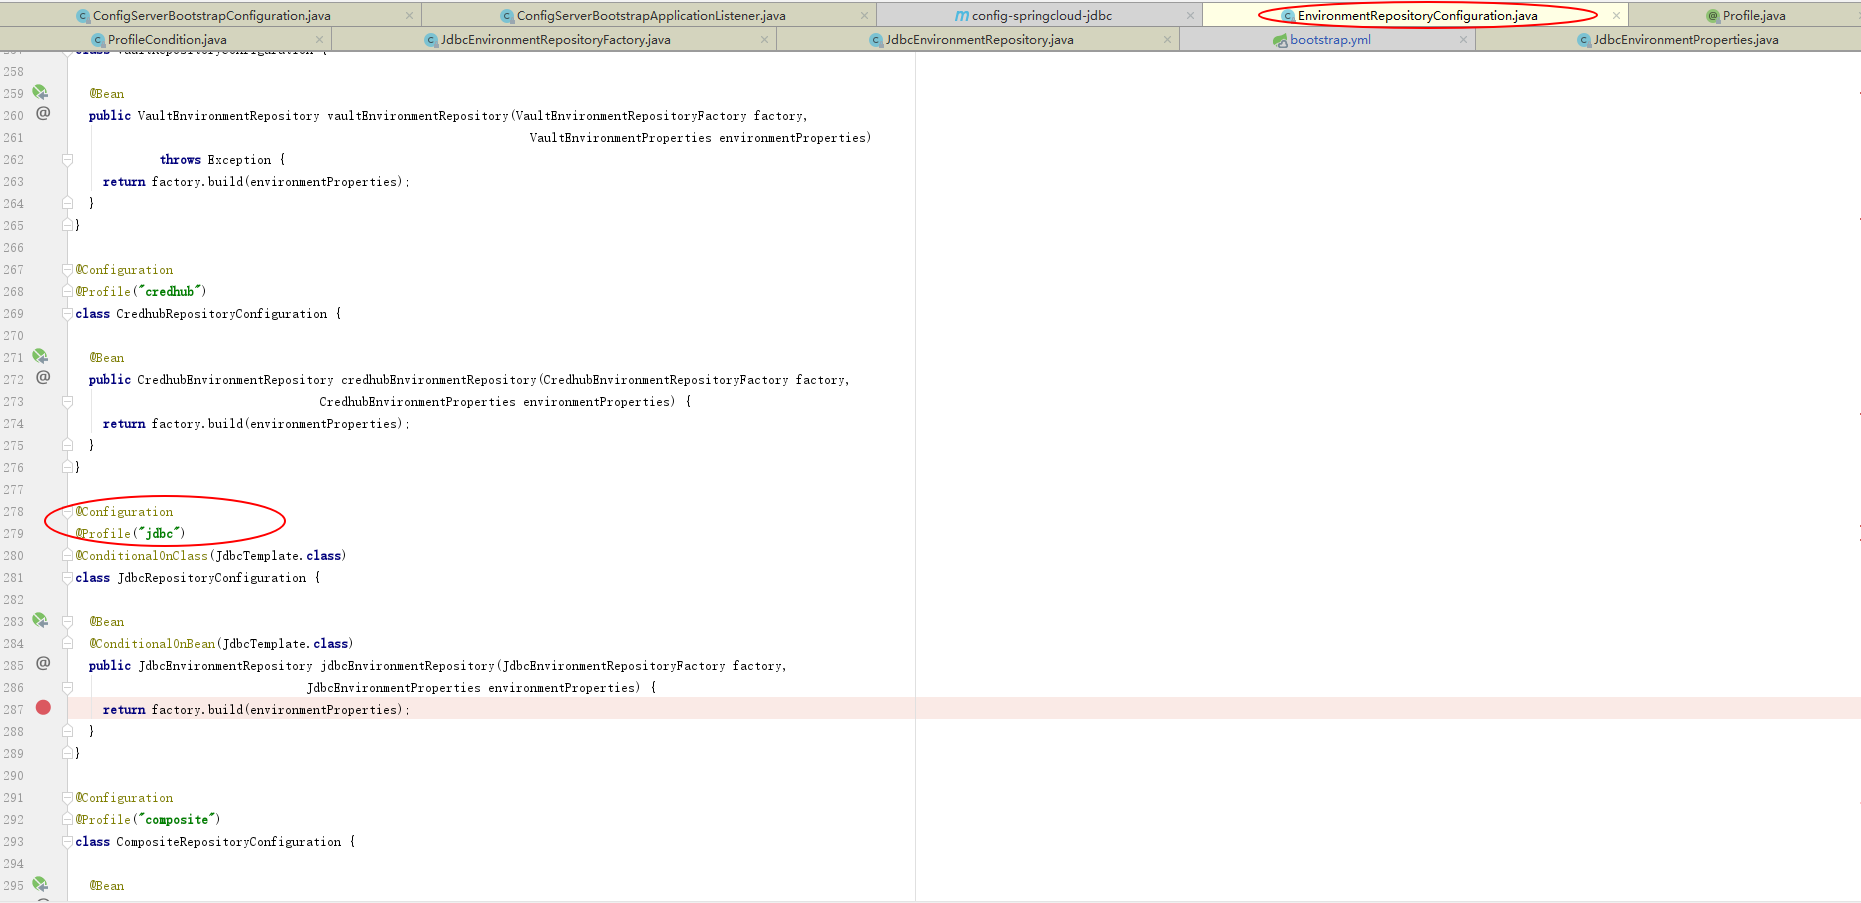Click the Bean gutter icon beside credhubEnvironmentRepository

pos(40,355)
